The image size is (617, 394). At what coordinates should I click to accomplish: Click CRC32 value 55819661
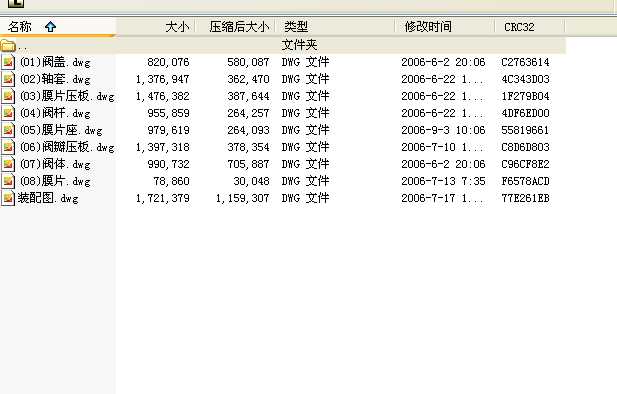[525, 130]
